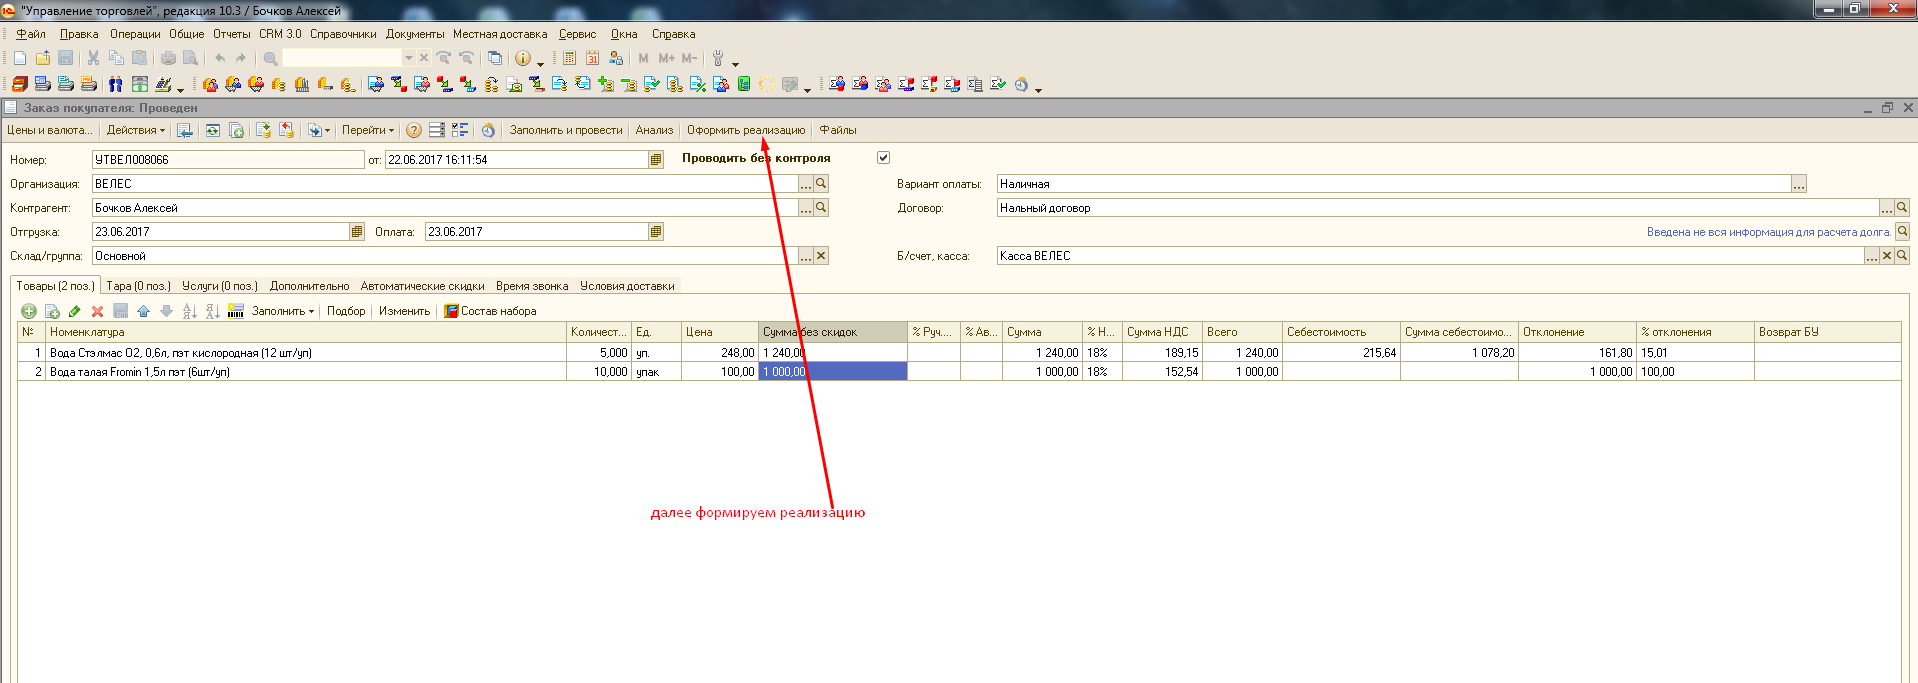Open the calculator icon in the top toolbar
1918x683 pixels.
coord(569,58)
